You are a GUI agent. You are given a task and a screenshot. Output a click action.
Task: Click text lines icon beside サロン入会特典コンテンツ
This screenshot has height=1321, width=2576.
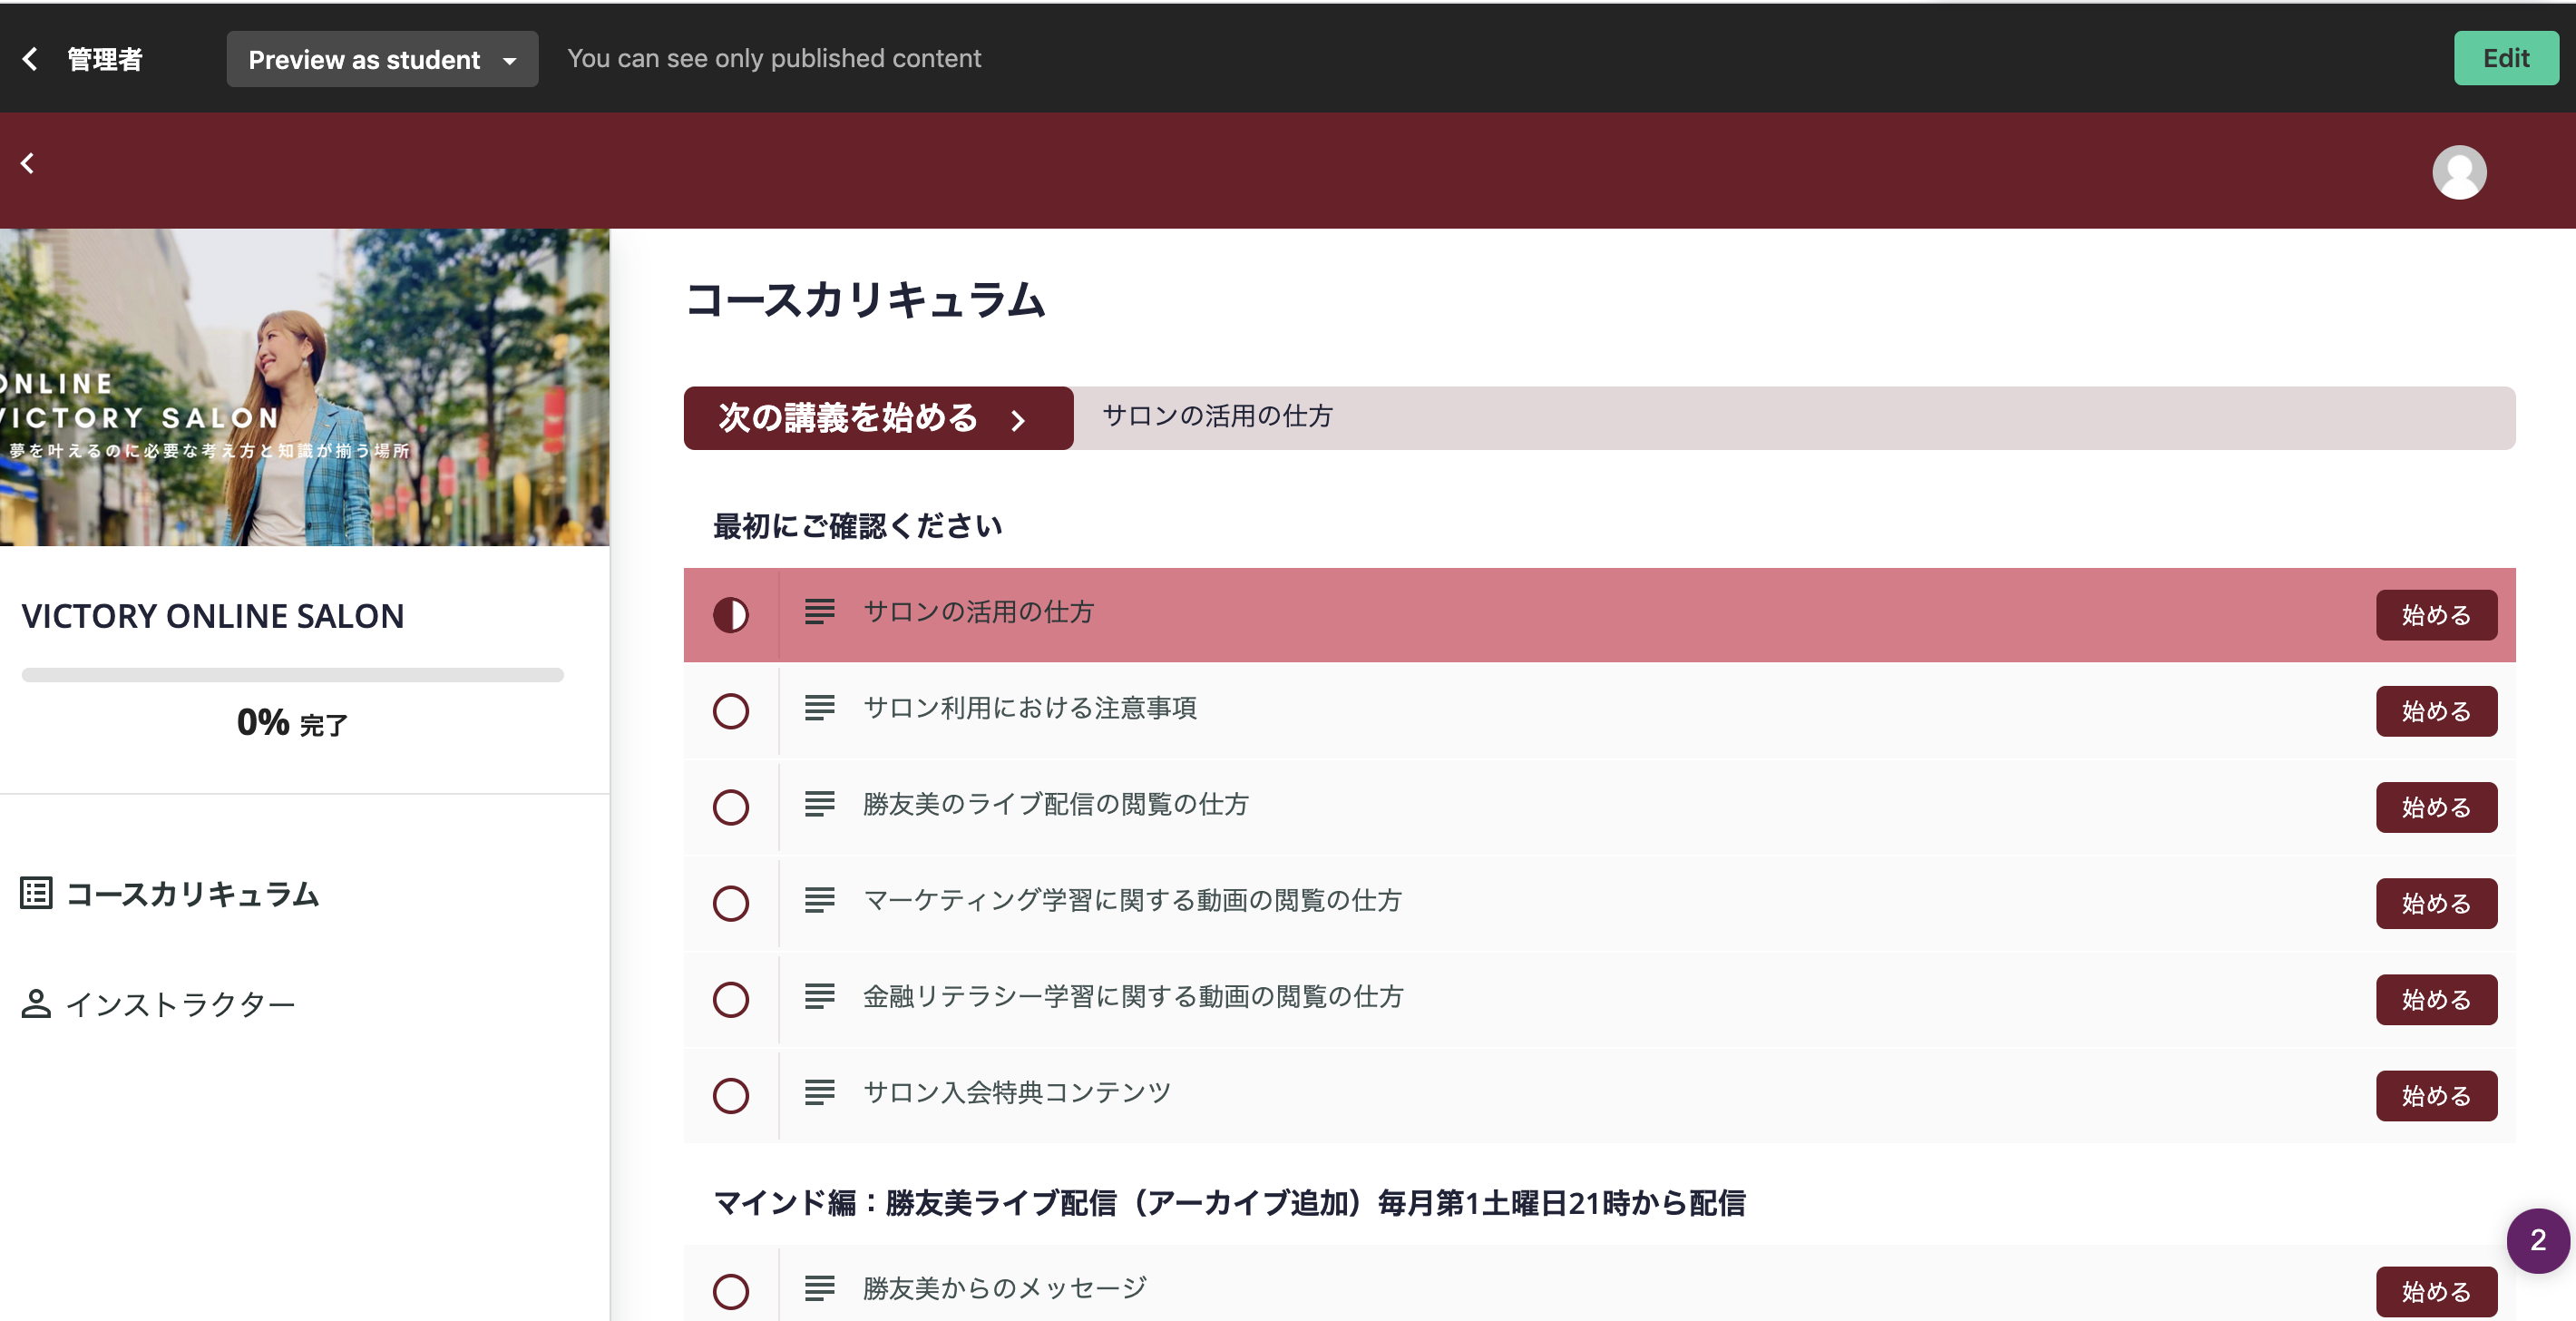[x=819, y=1093]
